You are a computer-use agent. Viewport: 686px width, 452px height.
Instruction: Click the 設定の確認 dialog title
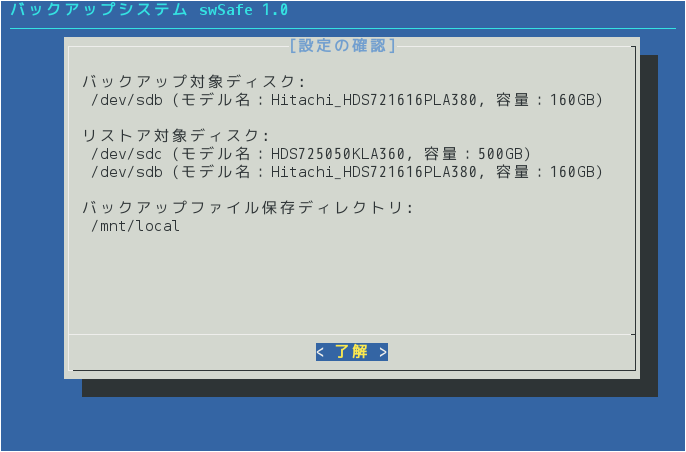point(343,46)
